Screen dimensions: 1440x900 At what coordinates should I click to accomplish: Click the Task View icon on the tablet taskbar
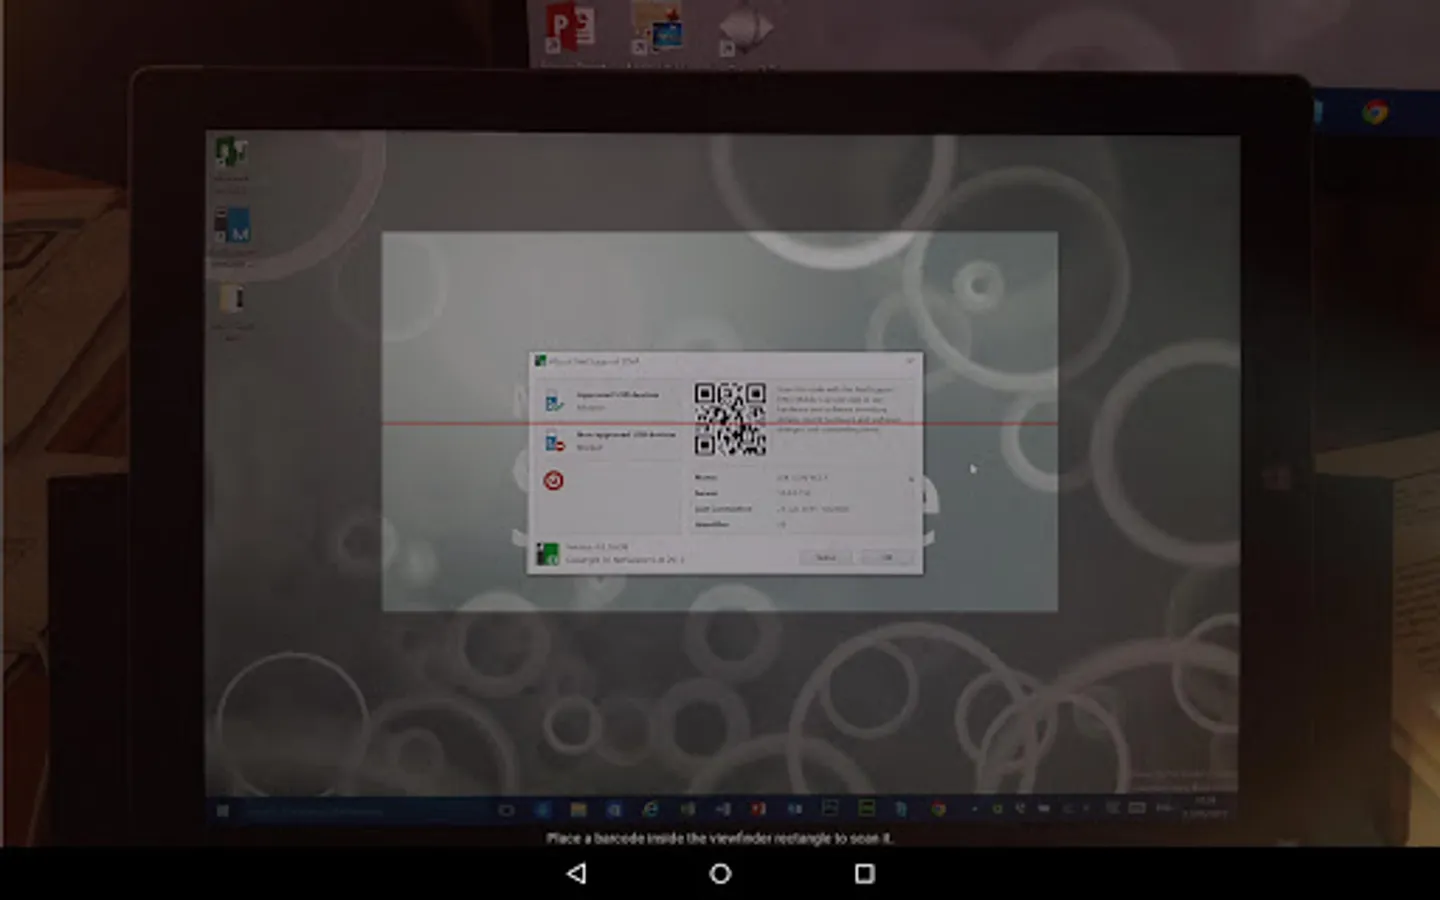tap(506, 810)
